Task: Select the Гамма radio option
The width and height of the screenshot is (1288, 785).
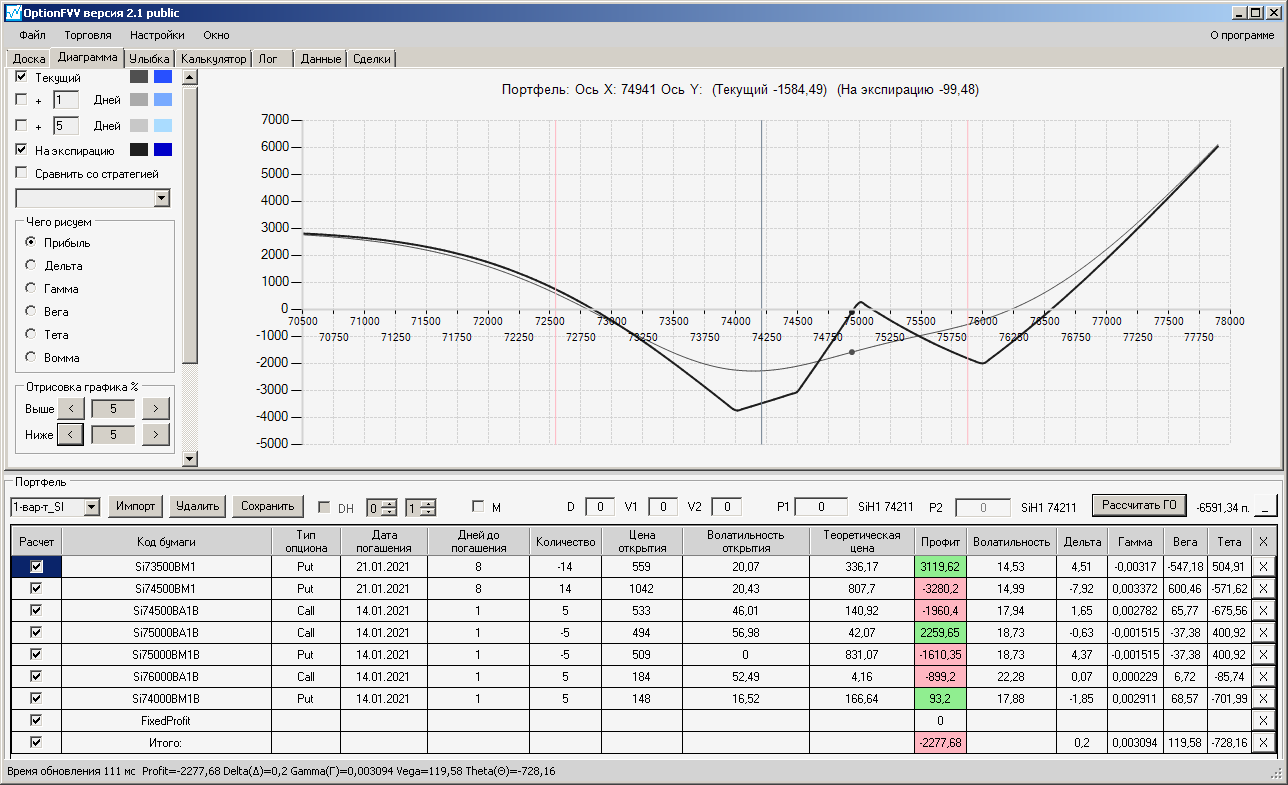Action: [x=31, y=289]
